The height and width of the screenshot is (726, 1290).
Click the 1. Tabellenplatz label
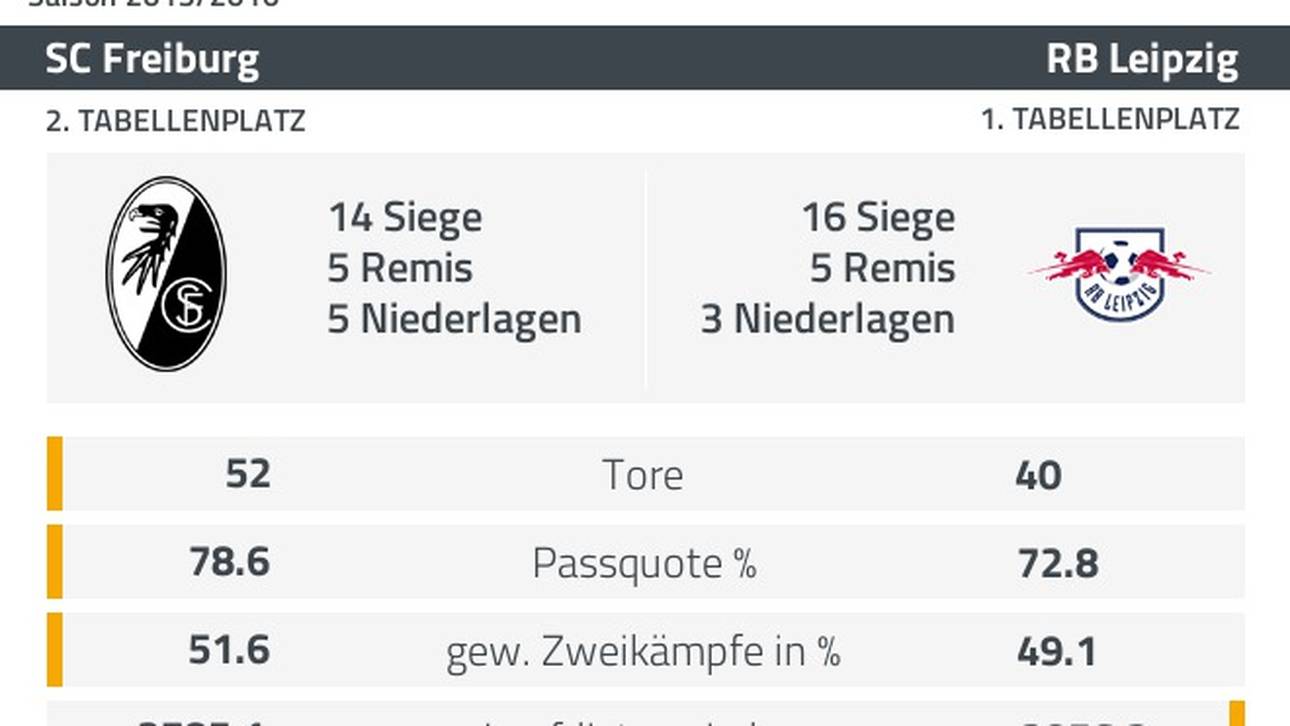point(1110,120)
